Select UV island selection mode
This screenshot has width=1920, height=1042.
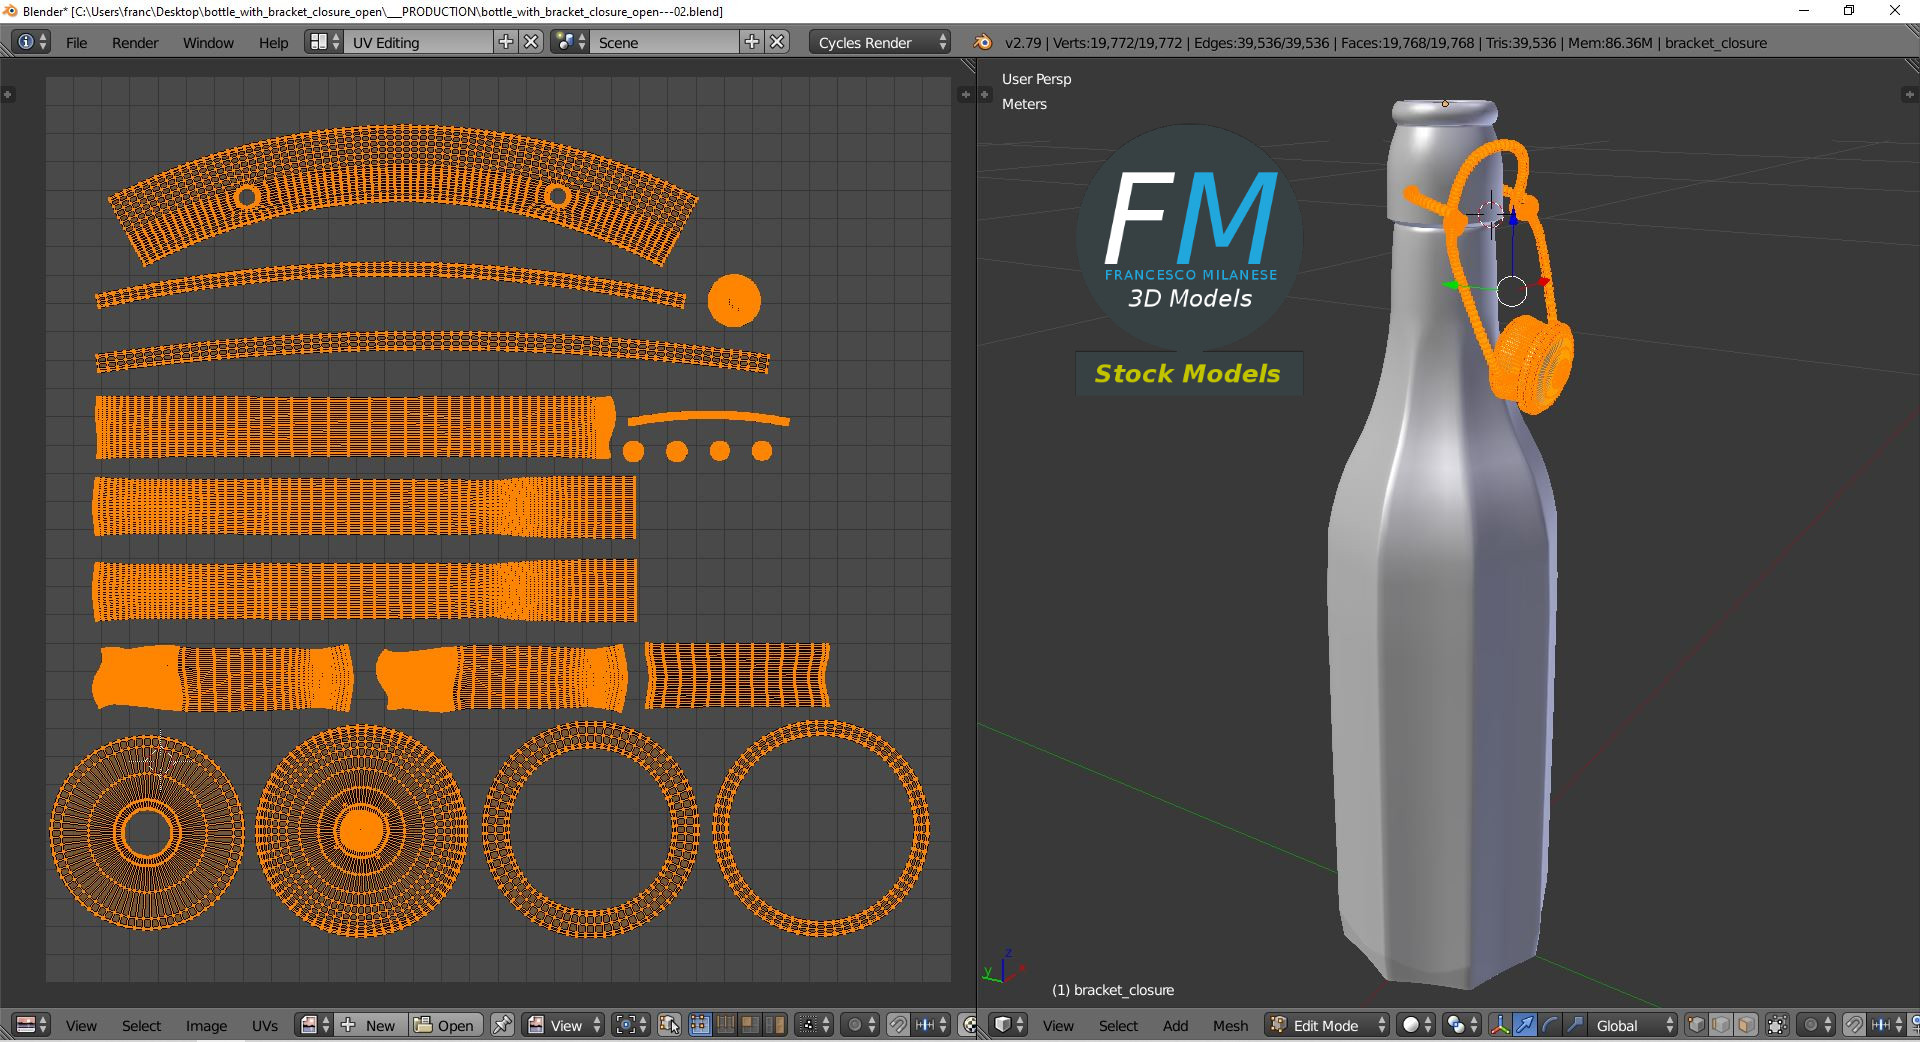775,1025
